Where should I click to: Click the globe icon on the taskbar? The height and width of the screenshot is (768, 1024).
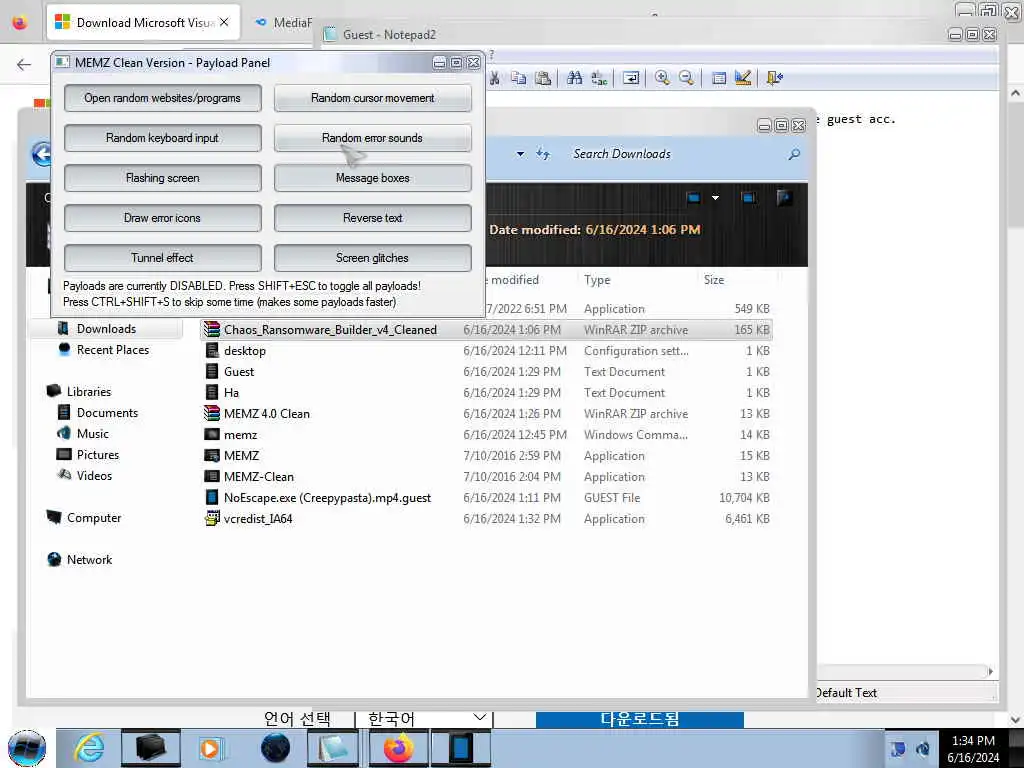[276, 748]
